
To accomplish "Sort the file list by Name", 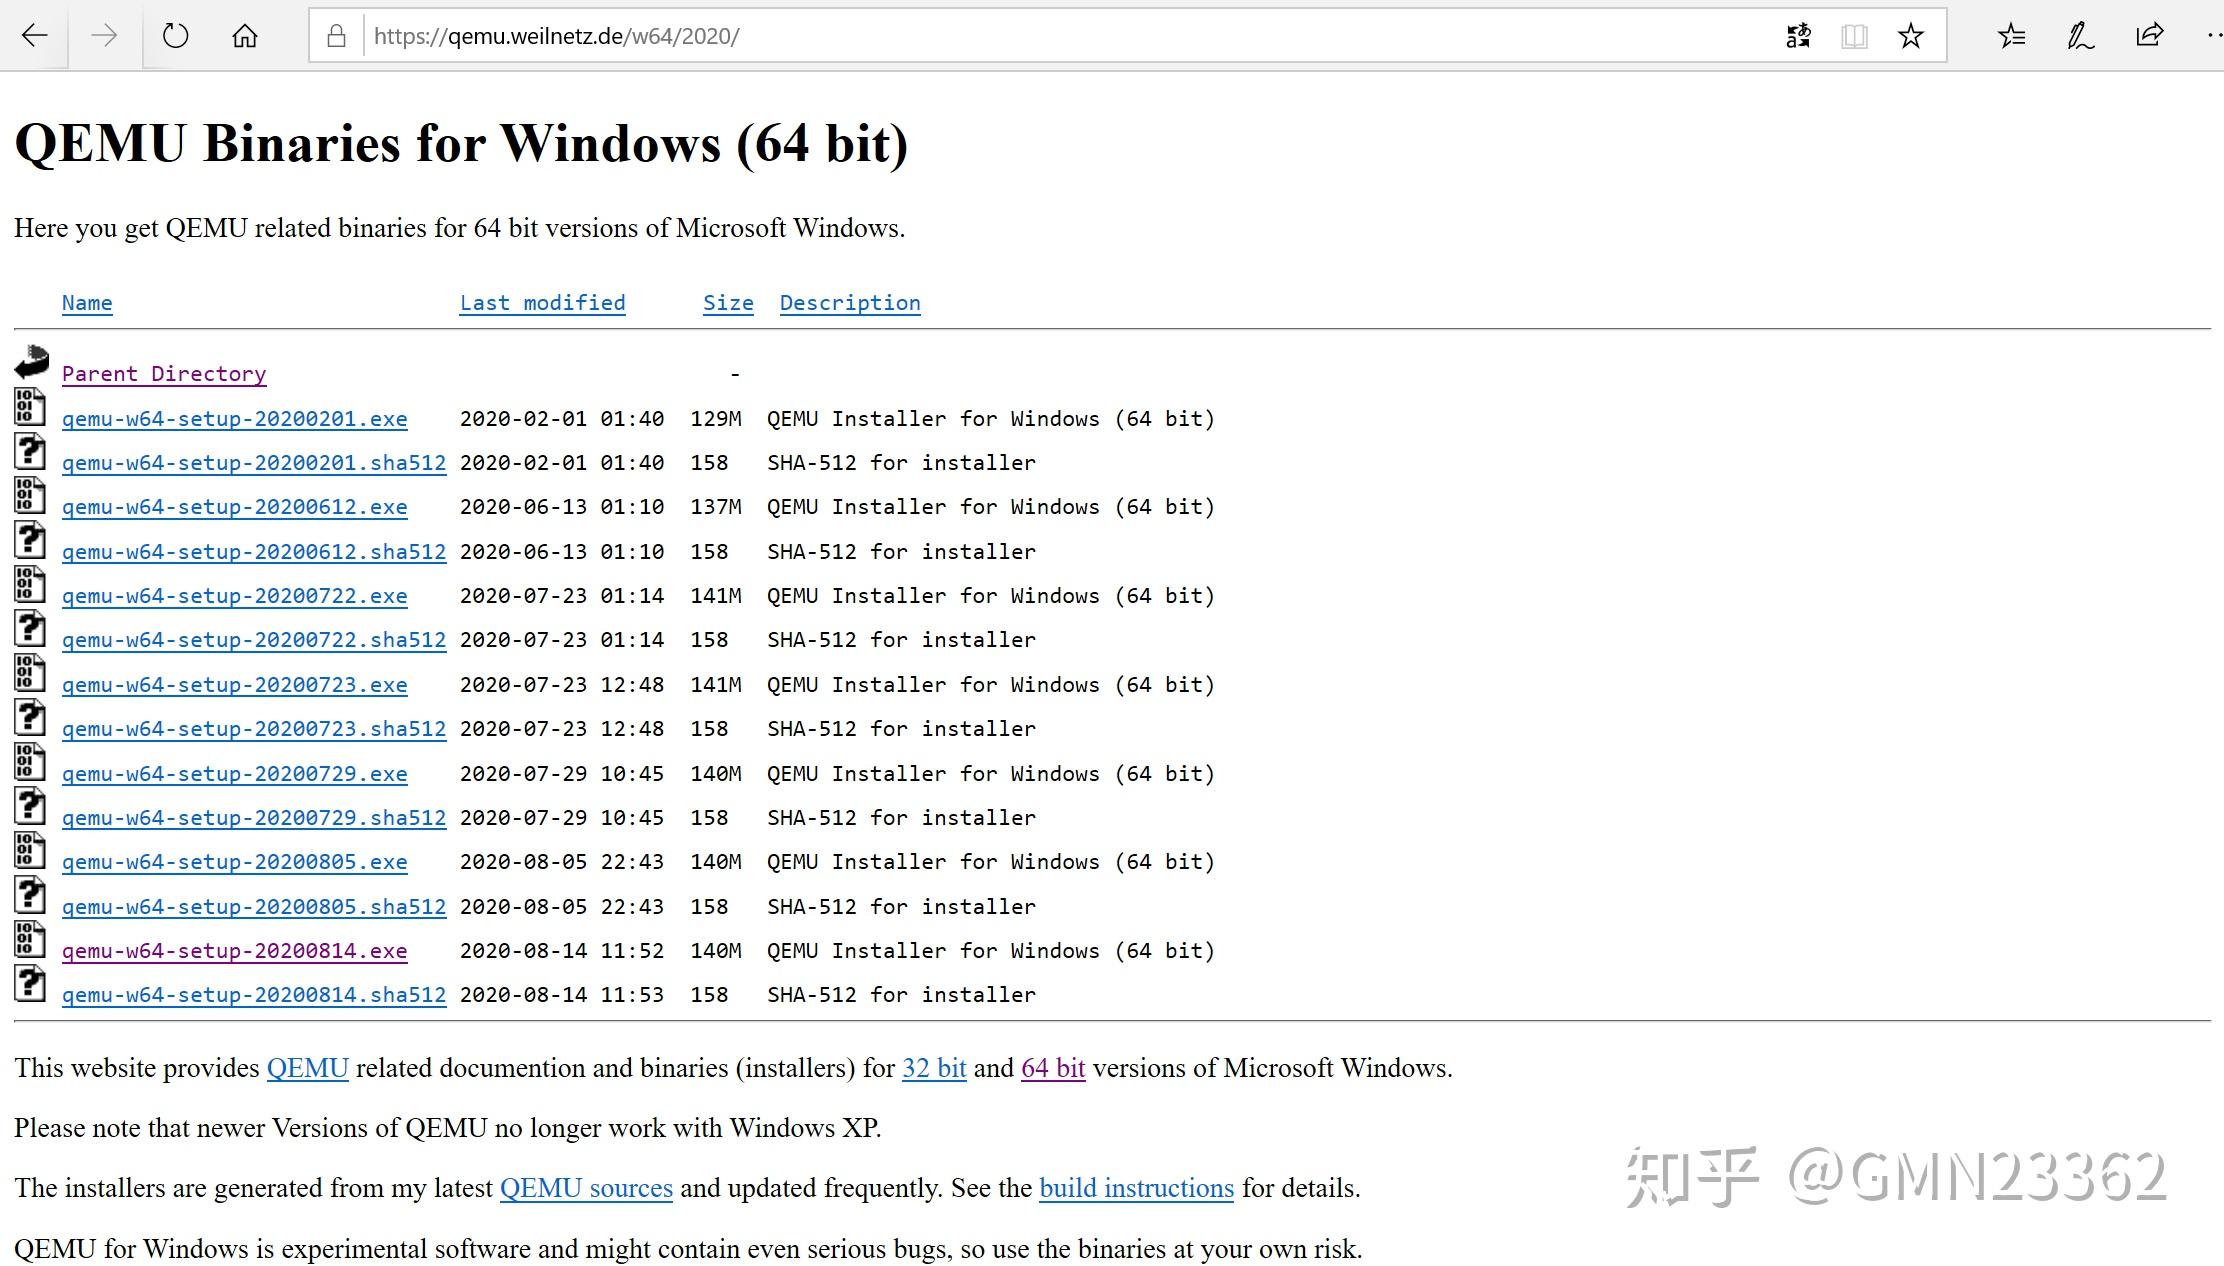I will (x=87, y=302).
